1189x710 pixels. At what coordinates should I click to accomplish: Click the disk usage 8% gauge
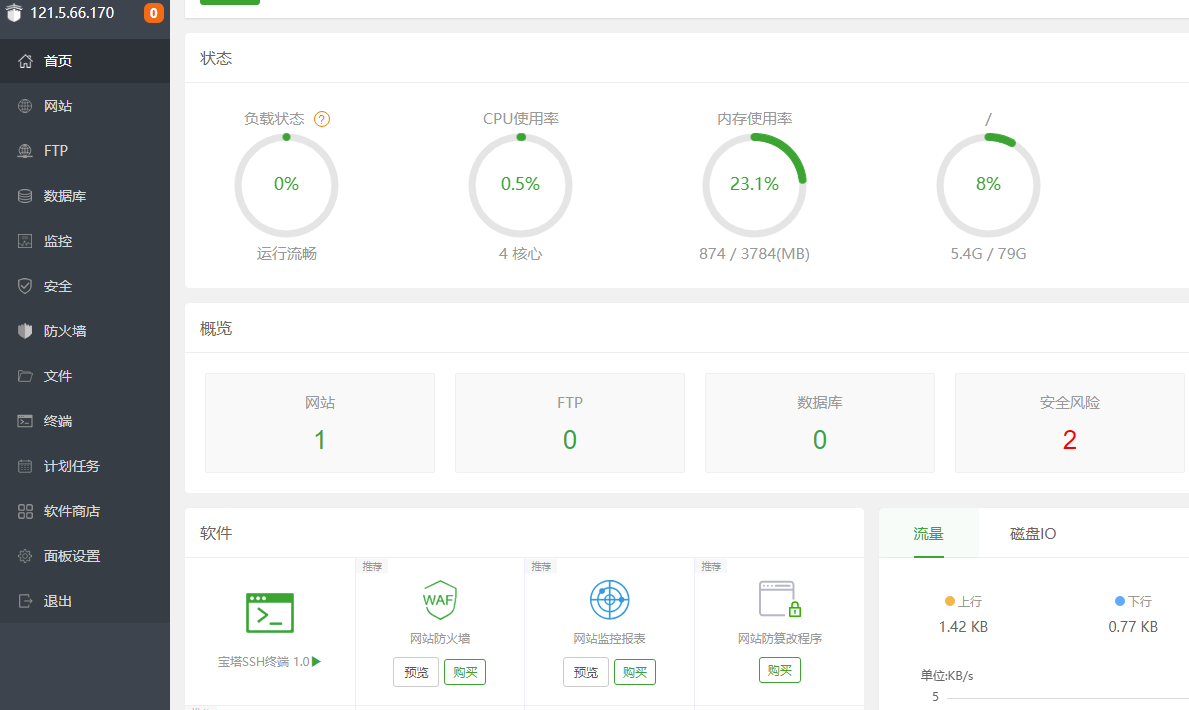click(x=988, y=185)
